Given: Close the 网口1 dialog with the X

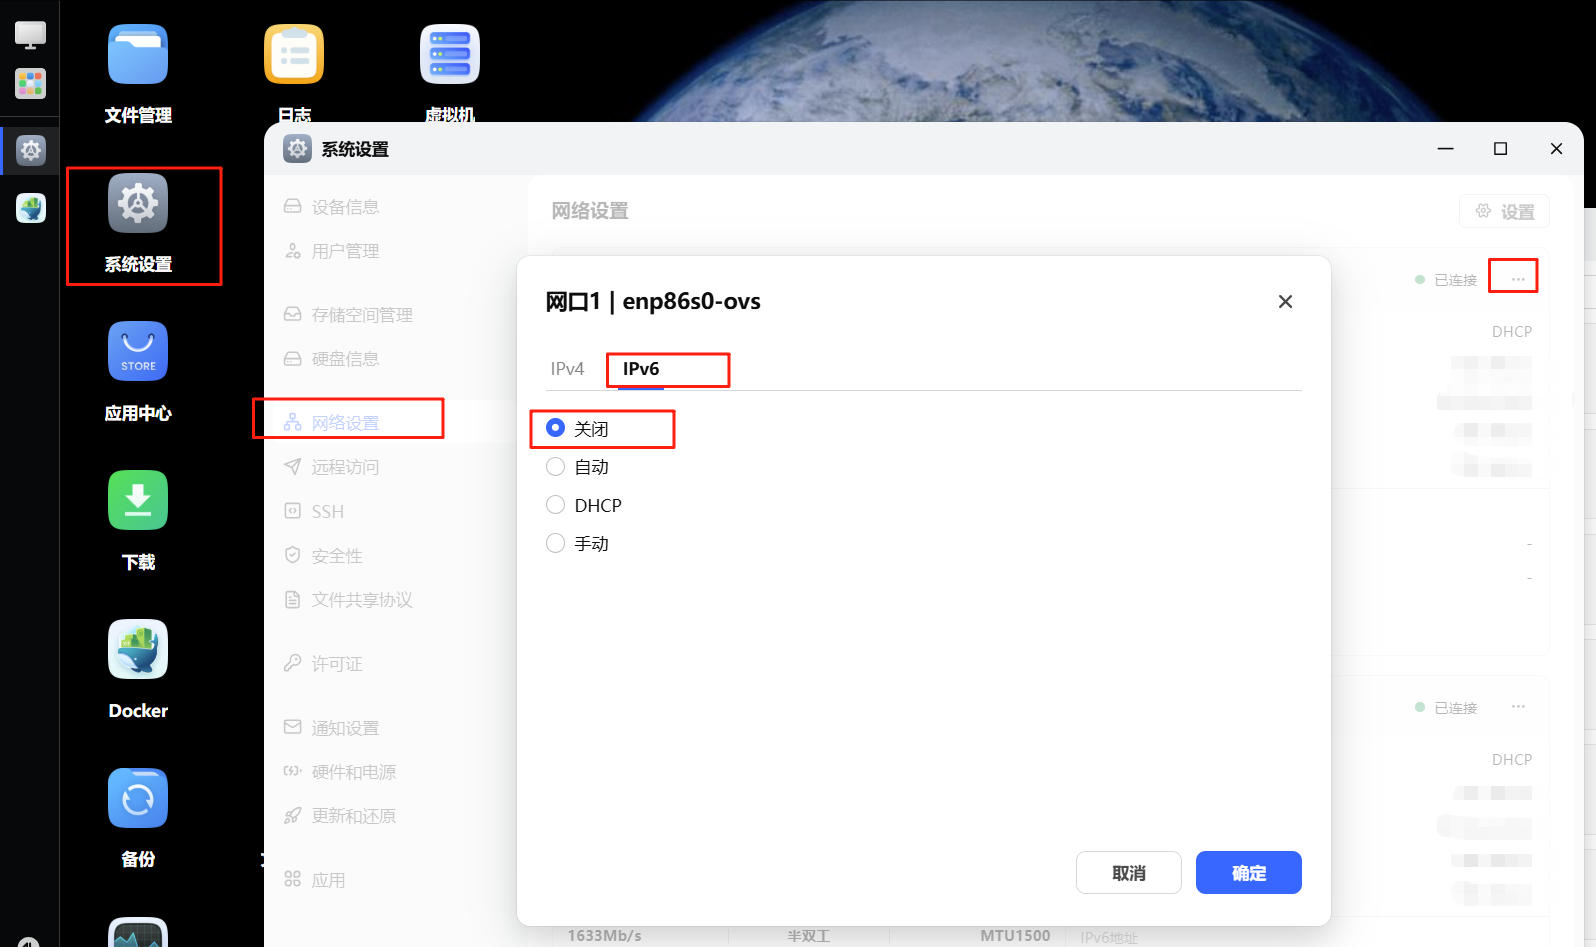Looking at the screenshot, I should pos(1285,301).
